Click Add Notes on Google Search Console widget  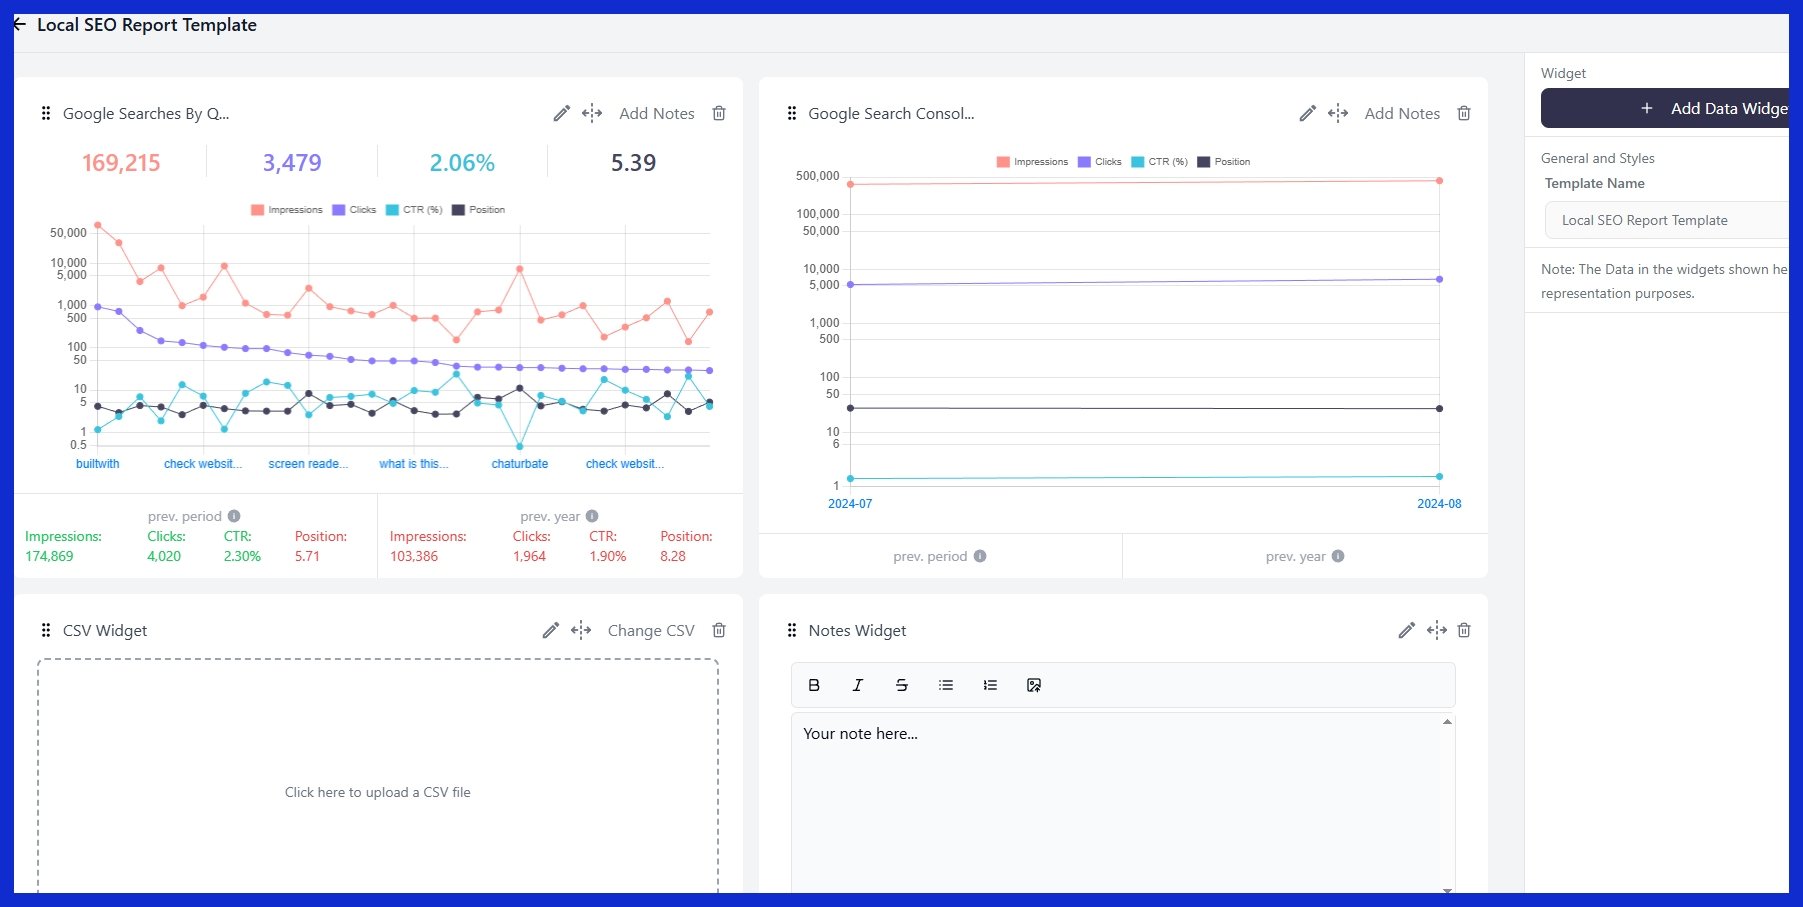tap(1402, 113)
